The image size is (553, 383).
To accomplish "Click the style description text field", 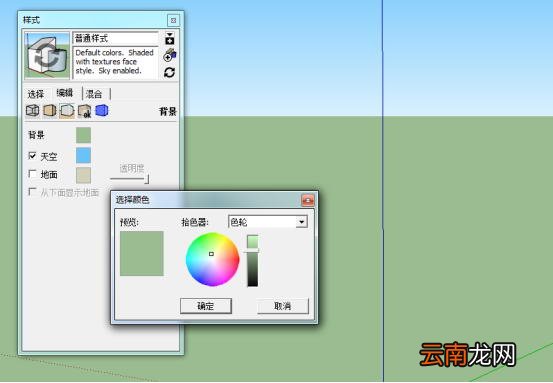I will (115, 63).
